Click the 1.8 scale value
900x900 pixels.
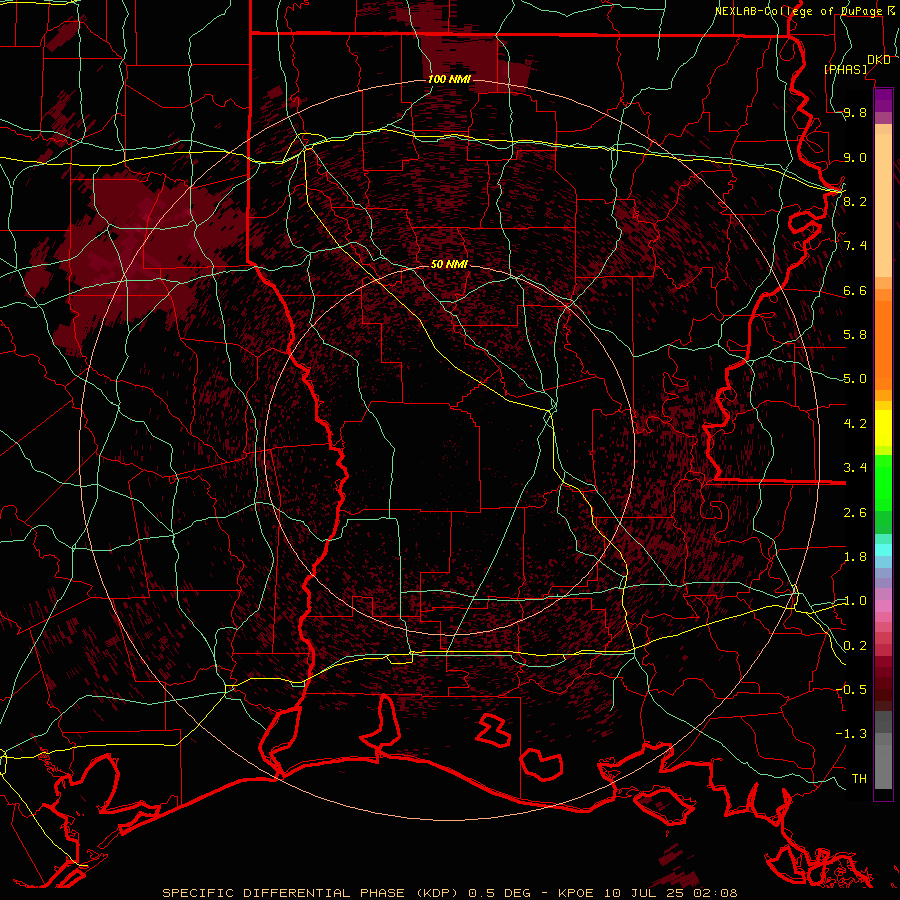click(x=855, y=557)
